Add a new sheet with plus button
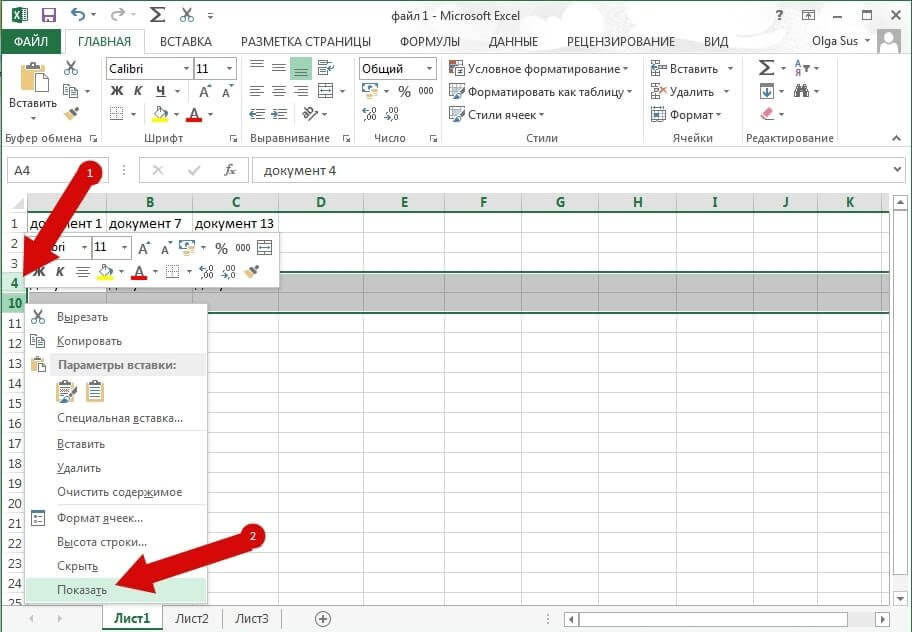The width and height of the screenshot is (912, 632). 323,619
